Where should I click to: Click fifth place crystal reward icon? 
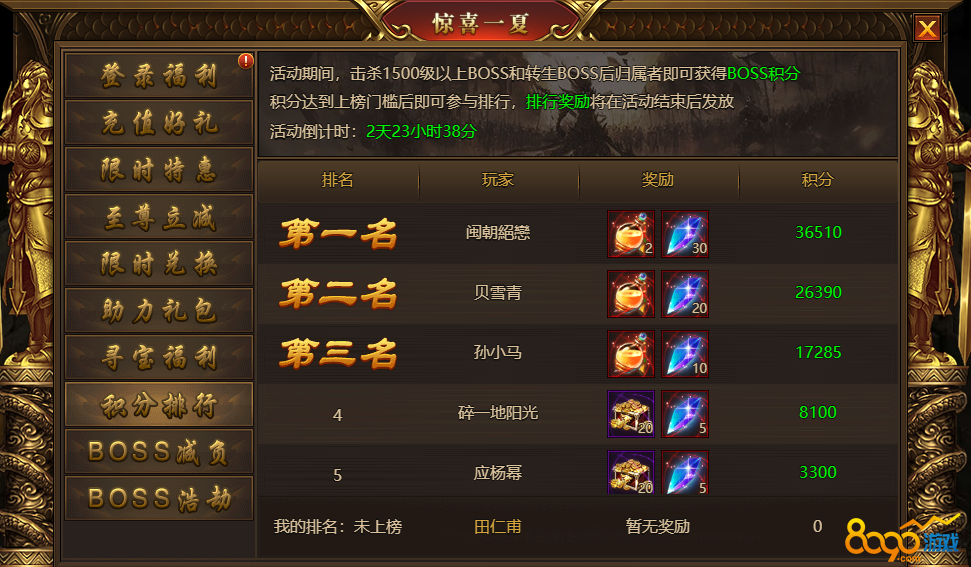[684, 472]
